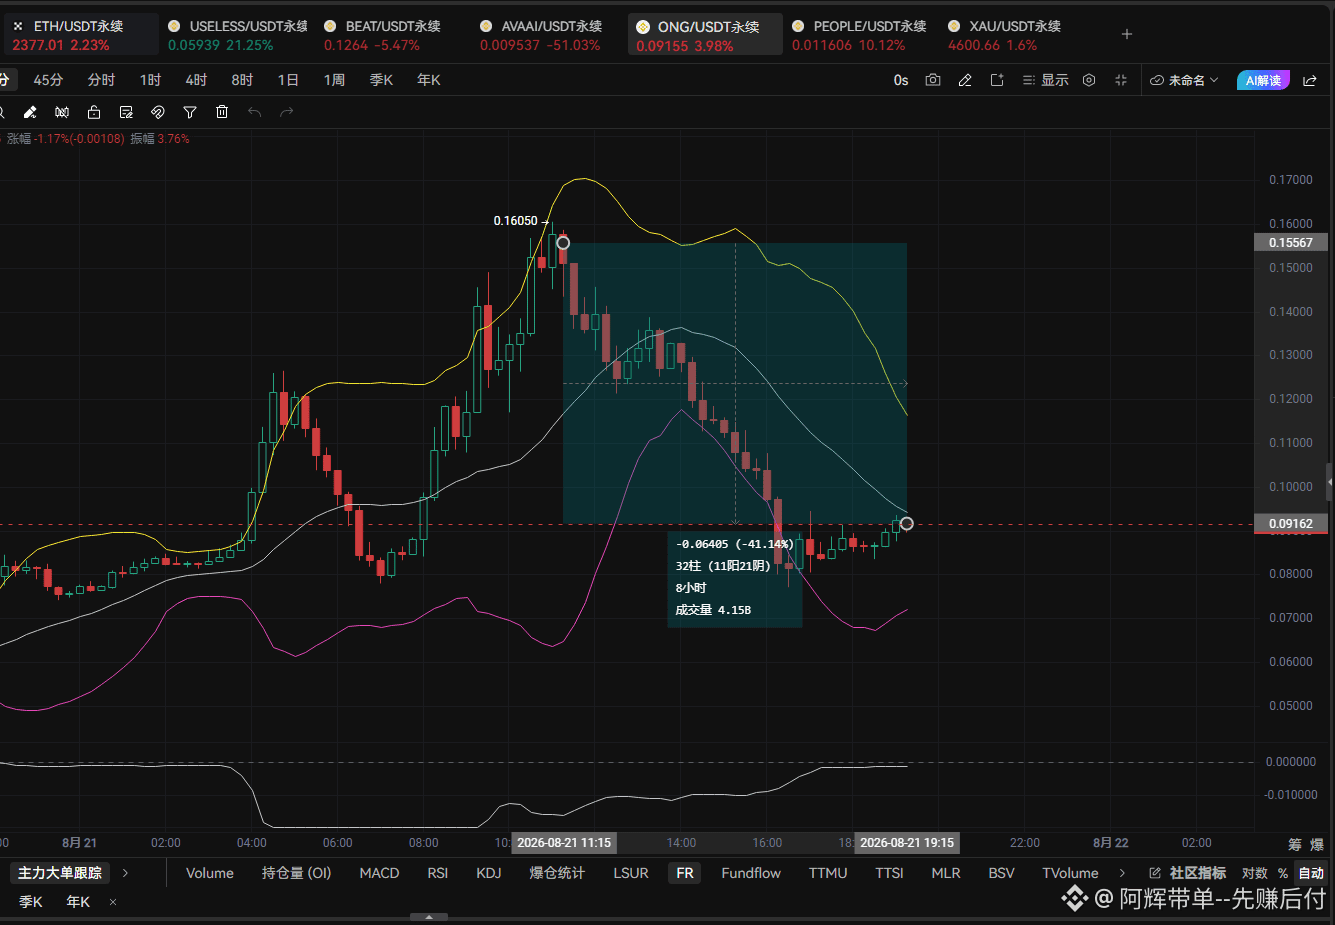Screen dimensions: 1335x925
Task: Toggle the Volume indicator
Action: (210, 873)
